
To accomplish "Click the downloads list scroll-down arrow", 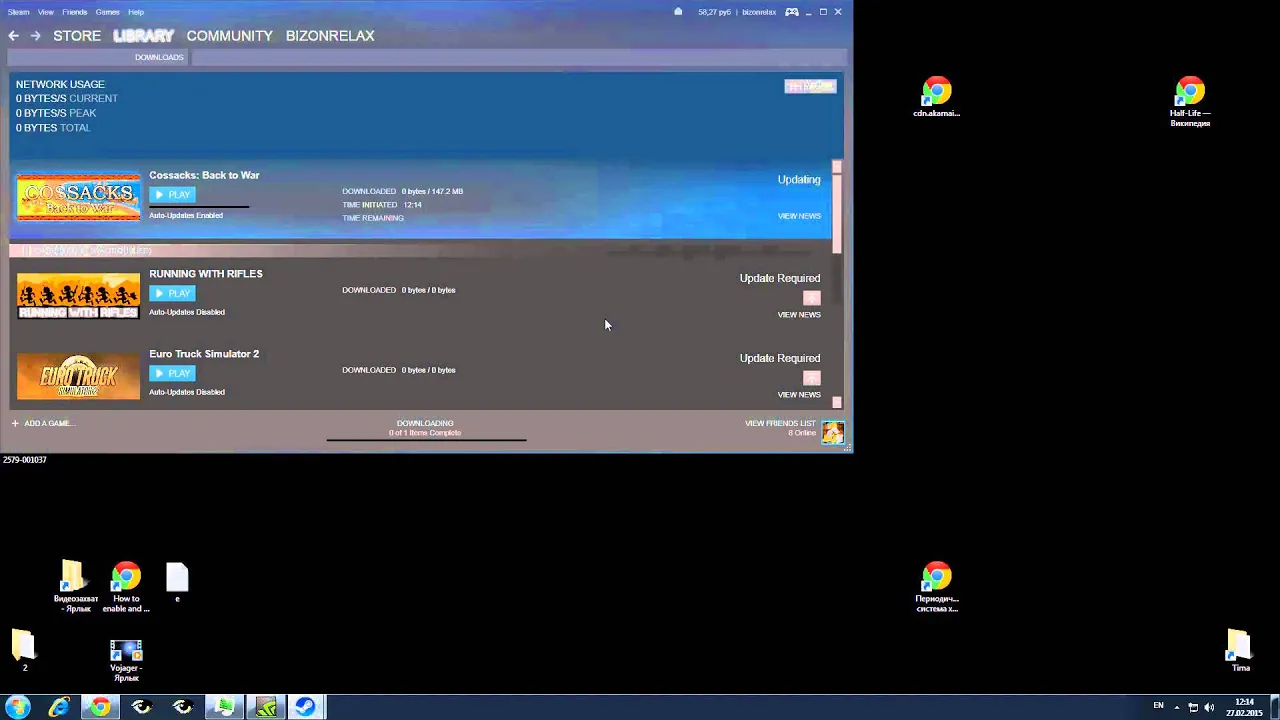I will [x=837, y=402].
